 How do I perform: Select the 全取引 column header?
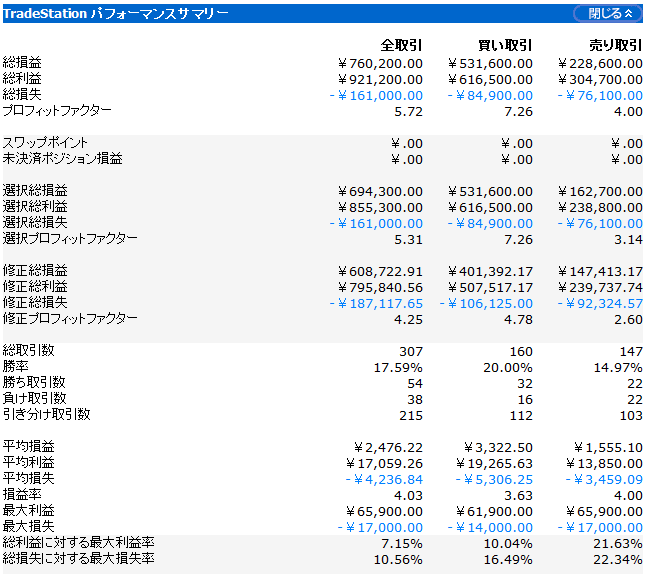pyautogui.click(x=401, y=45)
